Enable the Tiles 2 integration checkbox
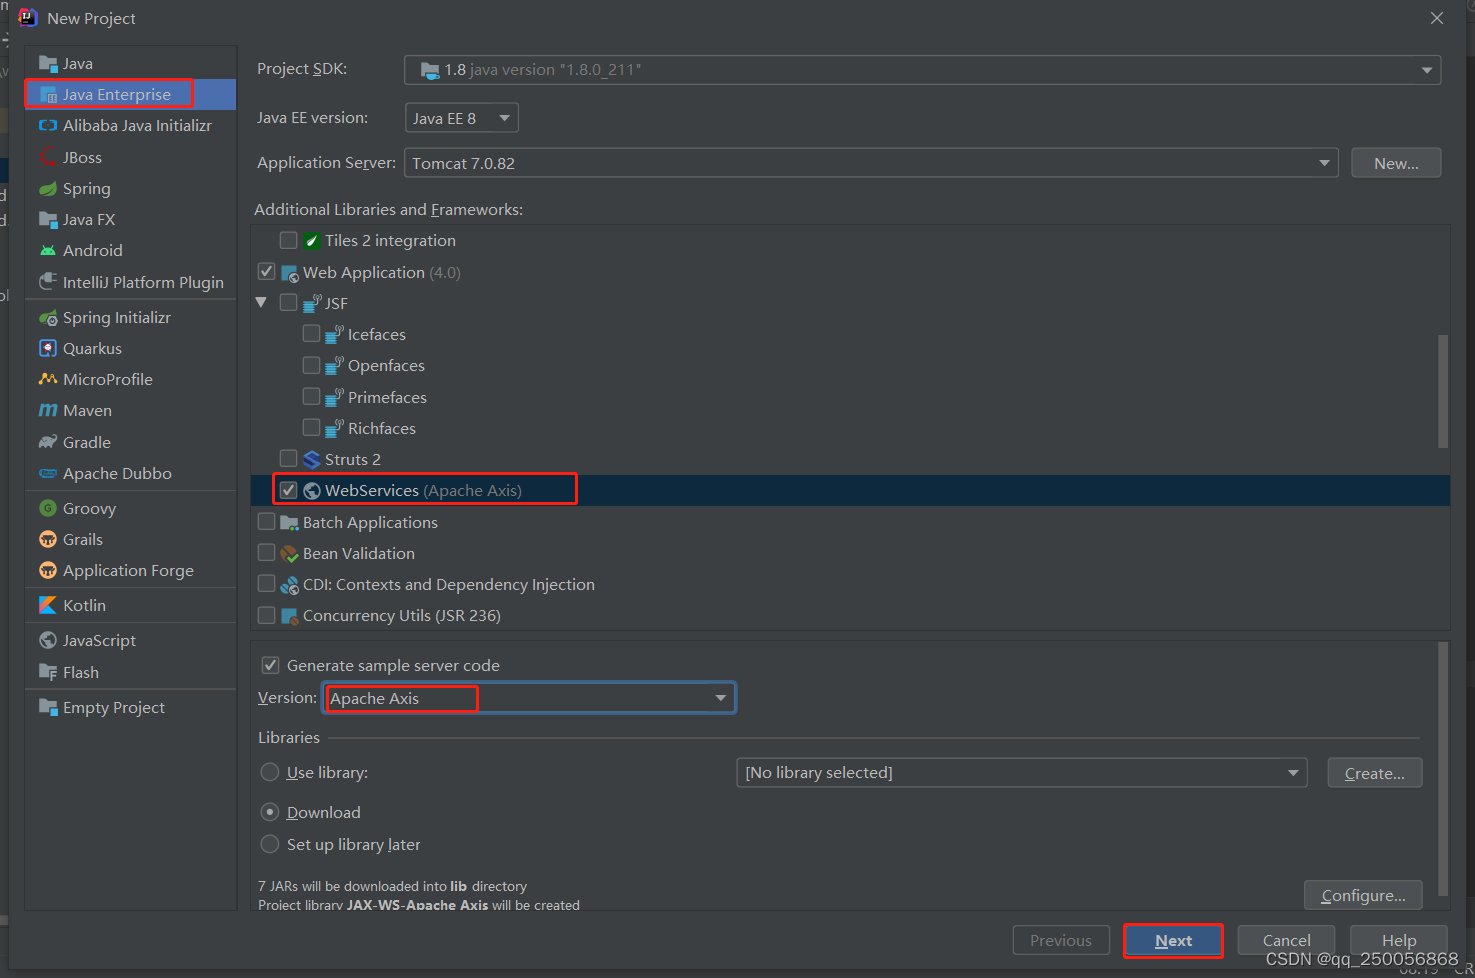This screenshot has height=978, width=1475. 288,240
